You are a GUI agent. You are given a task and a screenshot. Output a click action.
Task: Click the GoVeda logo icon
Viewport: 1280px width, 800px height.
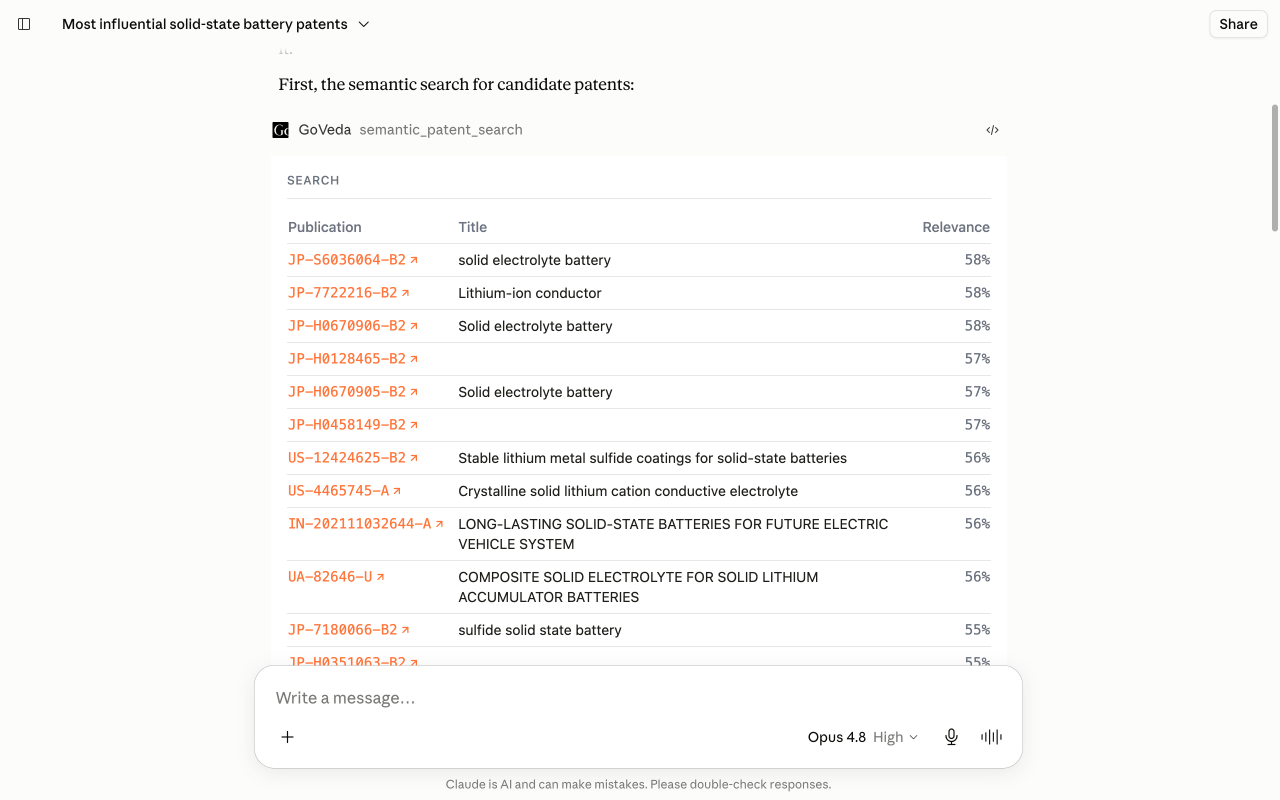pyautogui.click(x=281, y=130)
